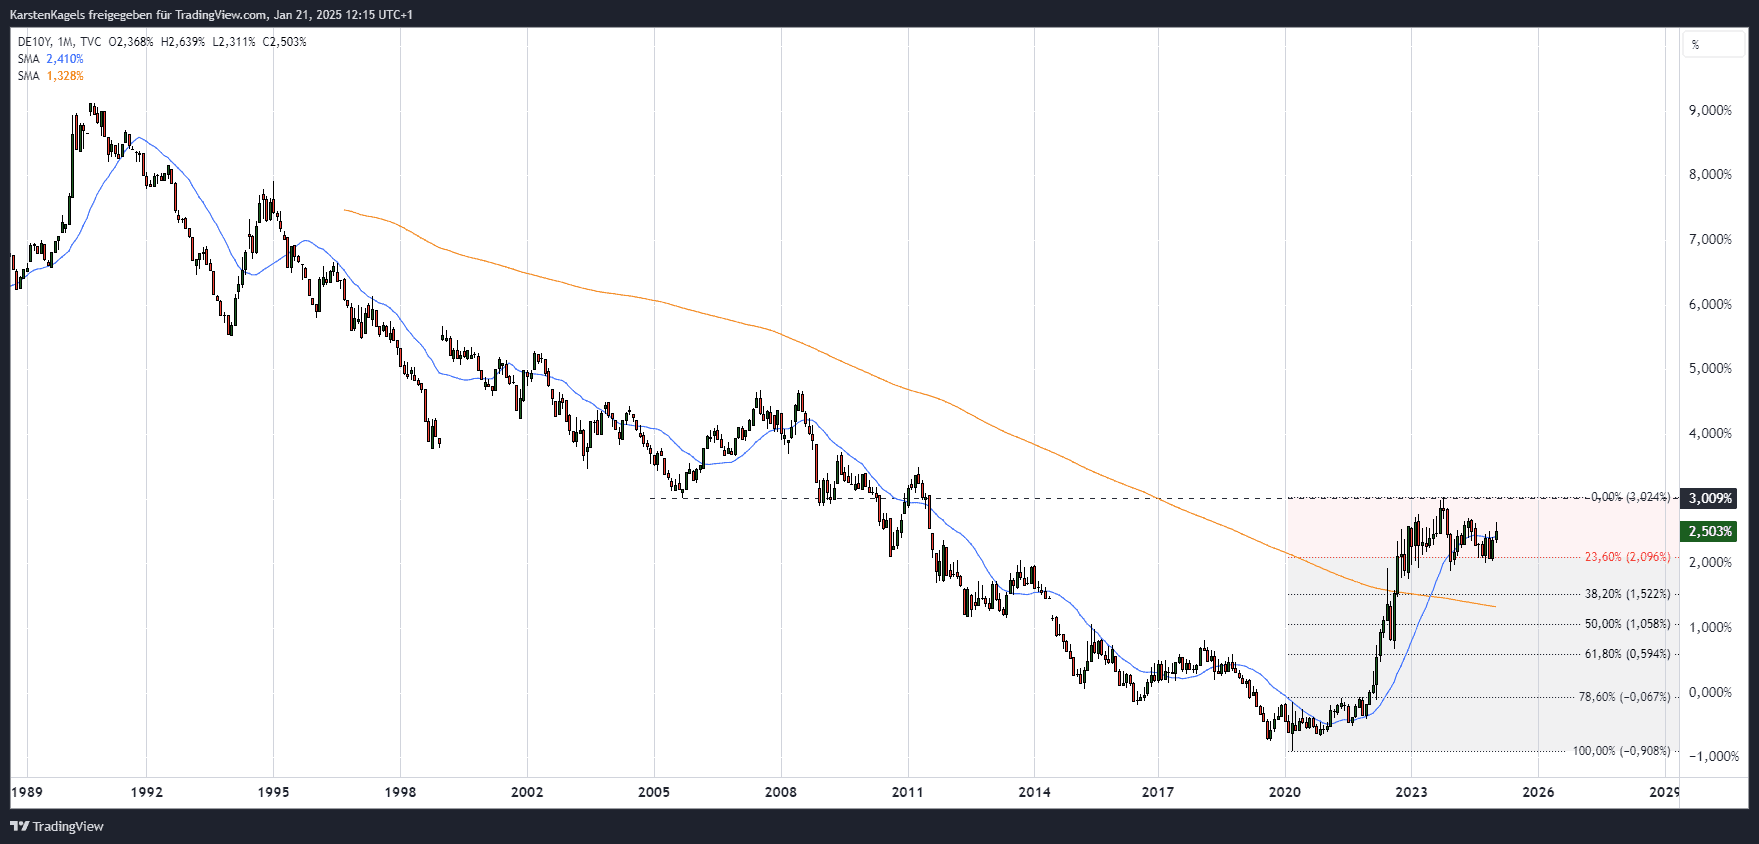This screenshot has height=844, width=1759.
Task: Click the DE10Y symbol label in legend
Action: (x=34, y=42)
